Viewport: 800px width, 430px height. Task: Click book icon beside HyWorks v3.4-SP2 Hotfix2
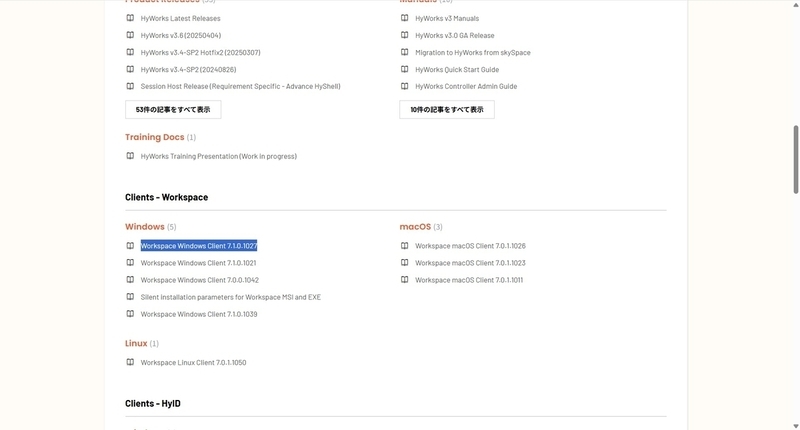pos(130,52)
